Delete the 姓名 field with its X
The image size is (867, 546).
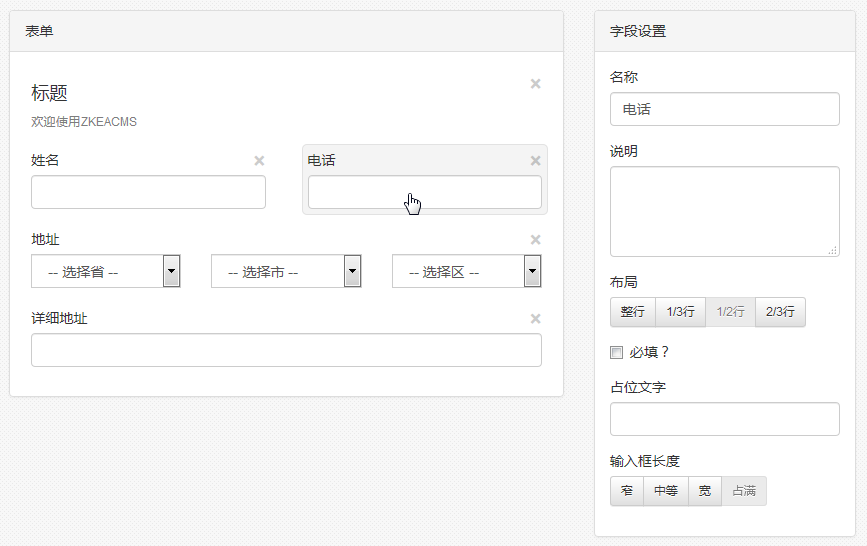coord(259,161)
